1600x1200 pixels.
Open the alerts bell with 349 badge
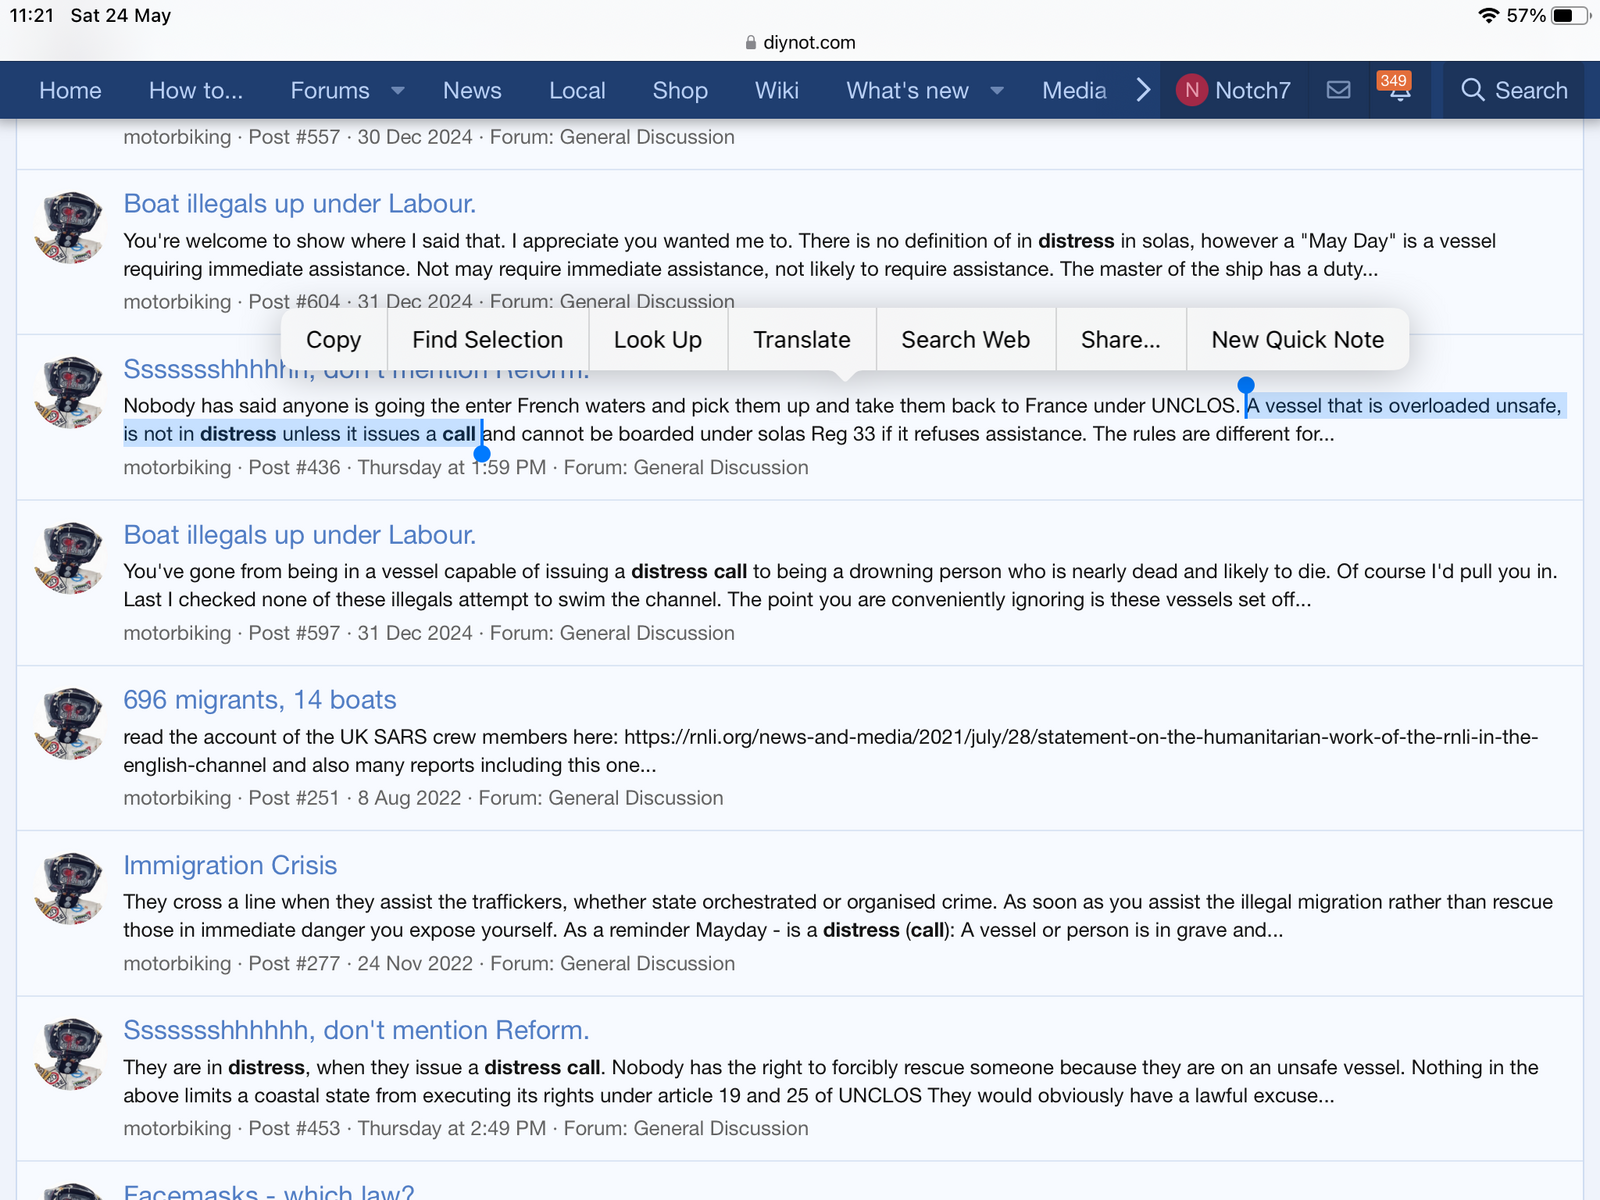tap(1398, 90)
